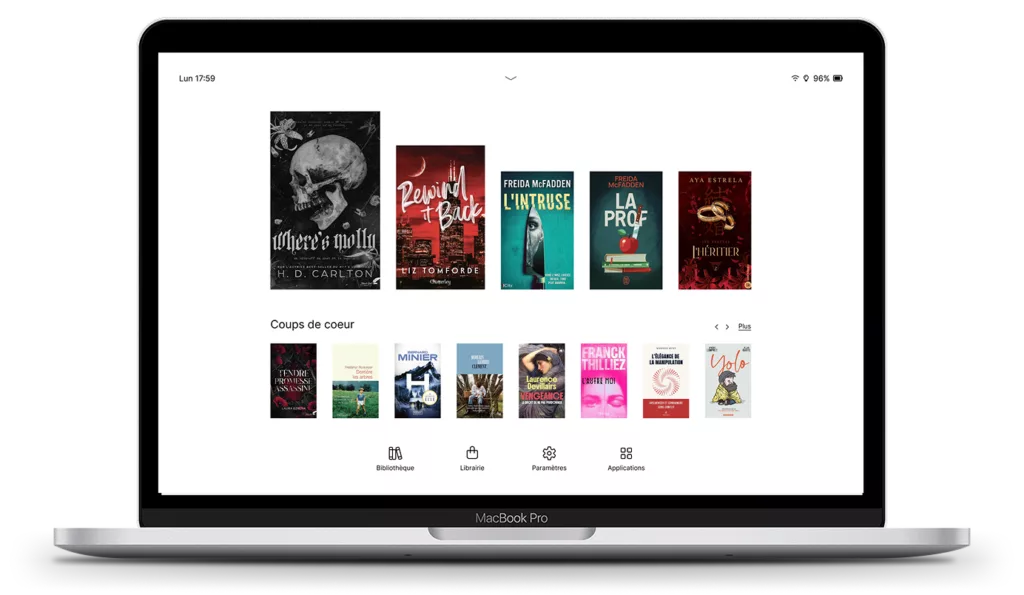This screenshot has width=1024, height=595.
Task: Open the Applications grid icon
Action: [626, 453]
